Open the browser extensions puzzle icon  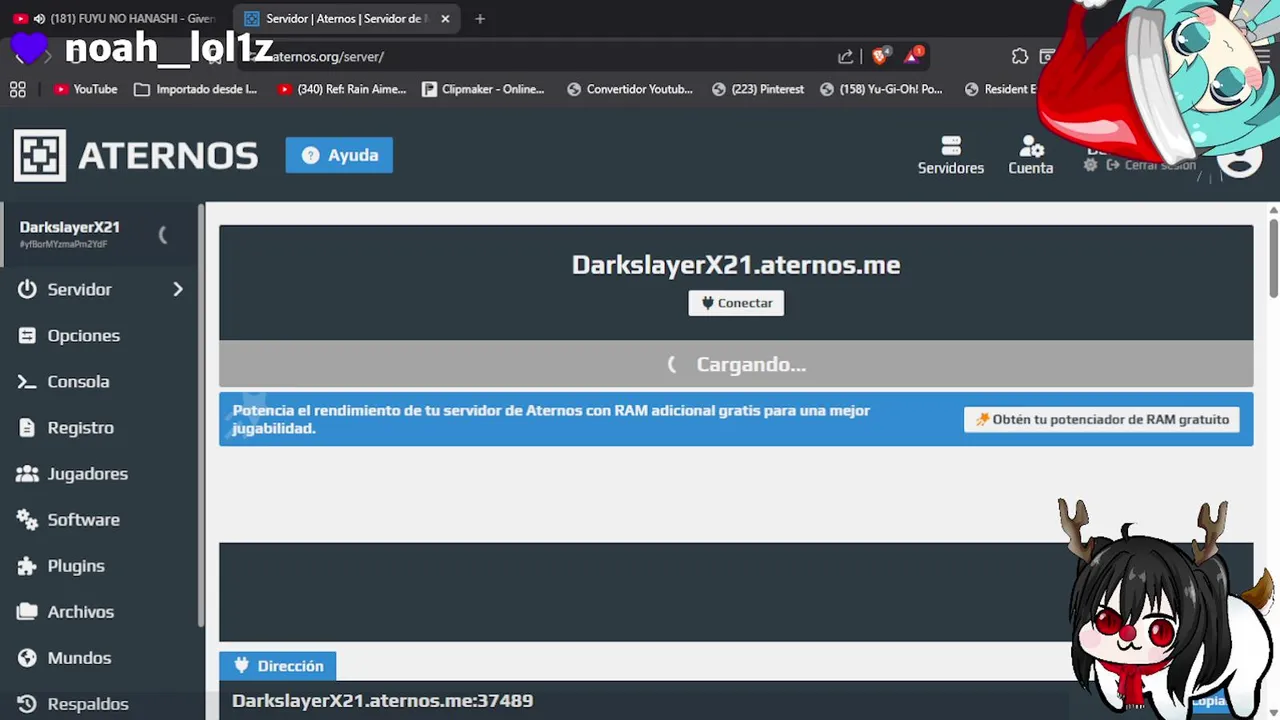1019,56
